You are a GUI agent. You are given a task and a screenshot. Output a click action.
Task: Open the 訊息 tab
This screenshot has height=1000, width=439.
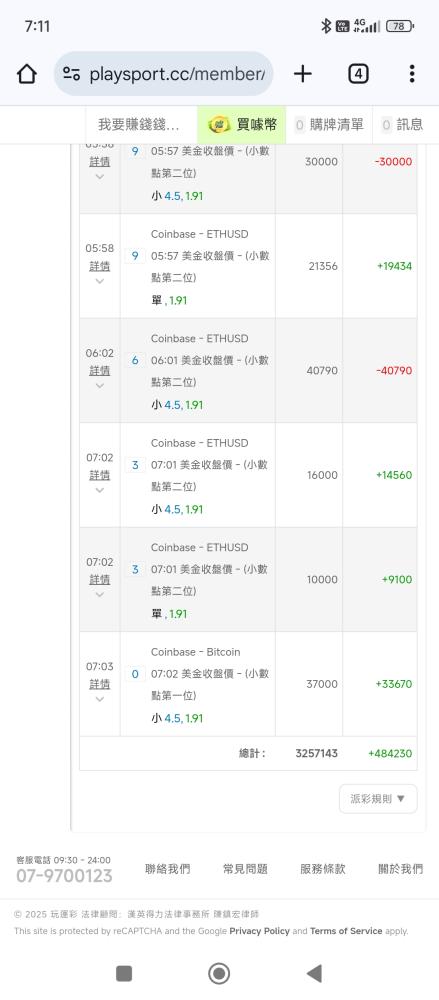click(403, 124)
